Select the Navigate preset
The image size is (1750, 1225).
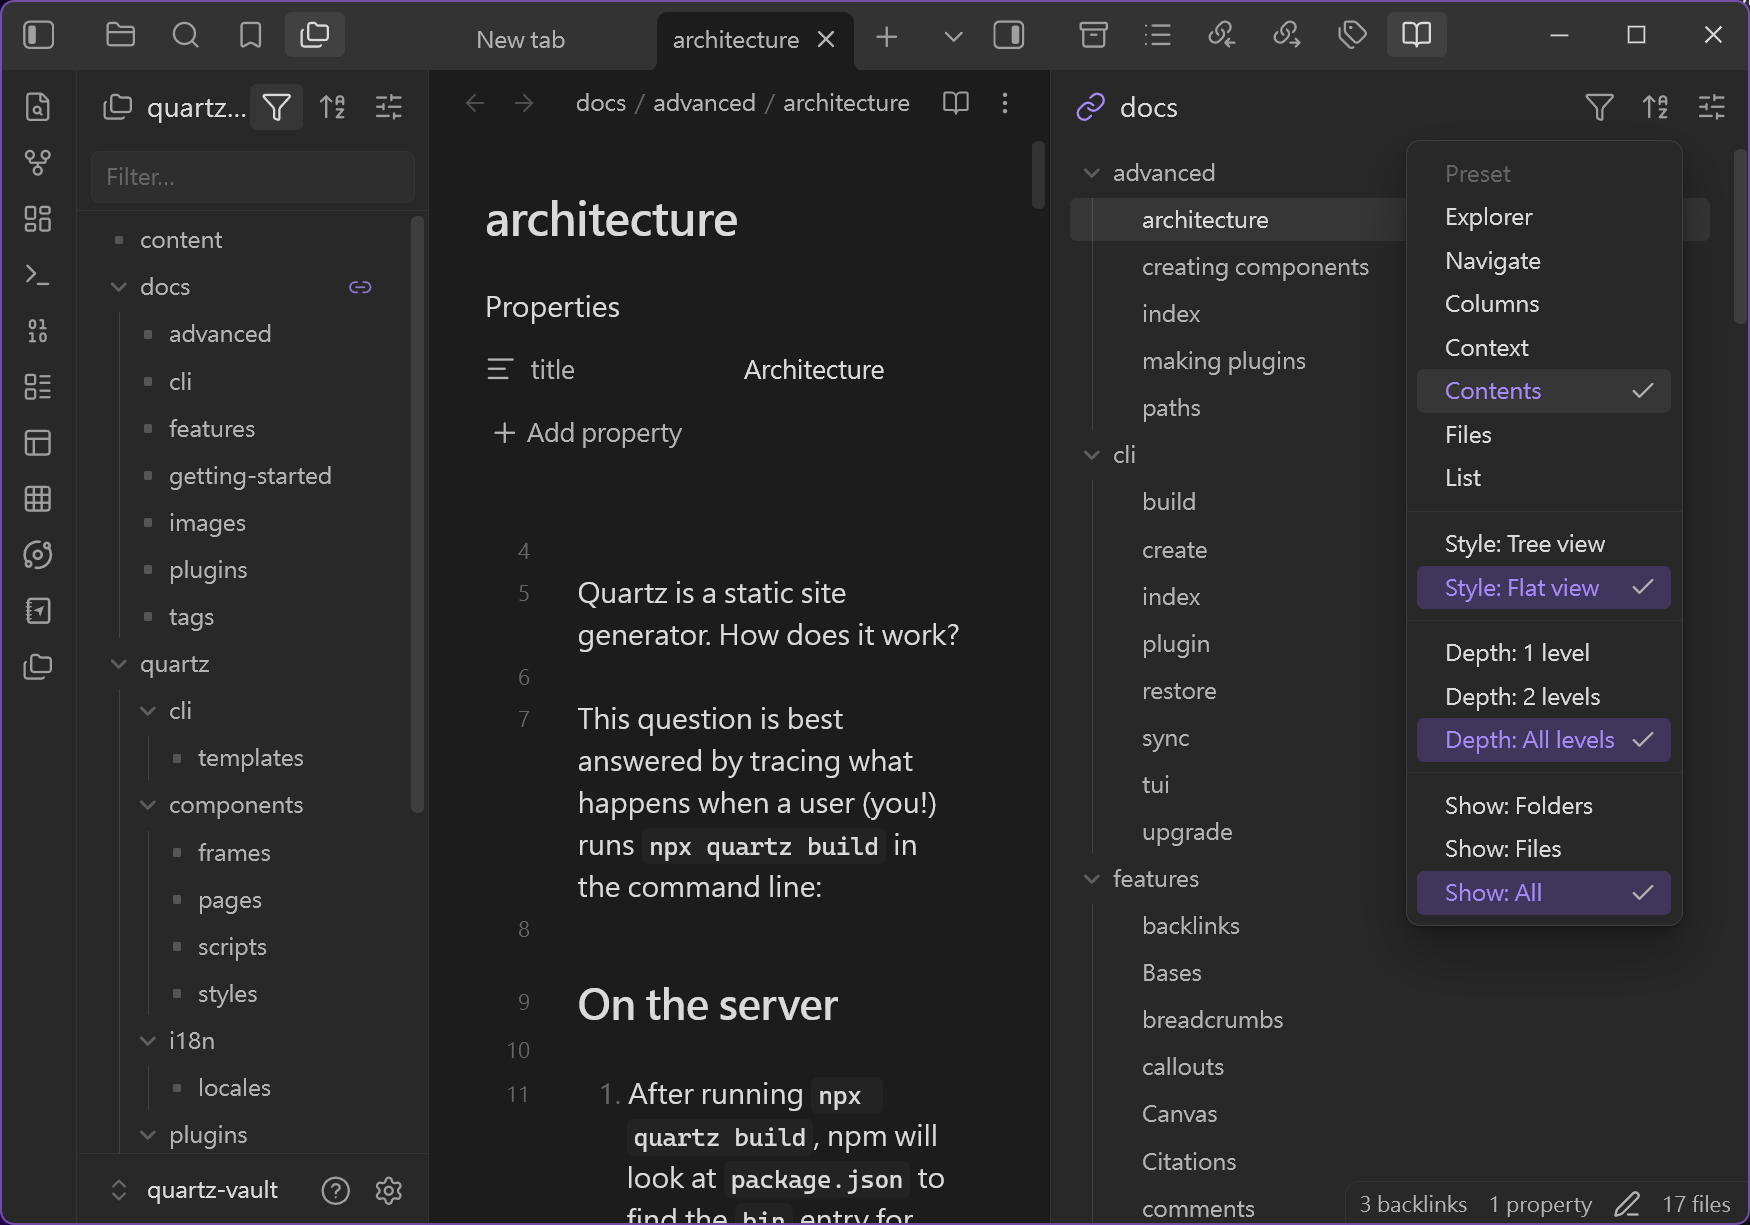[1543, 261]
